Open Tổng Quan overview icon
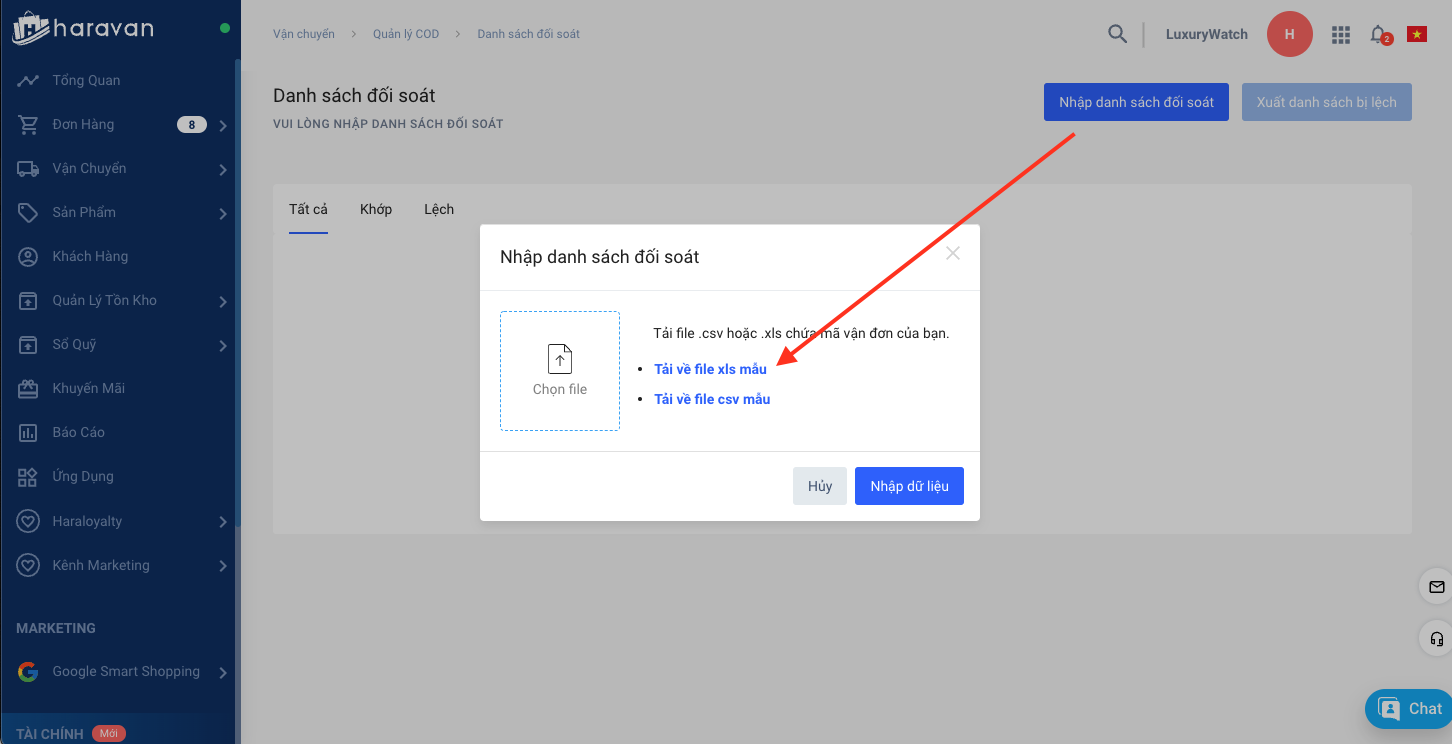The height and width of the screenshot is (744, 1452). 28,81
